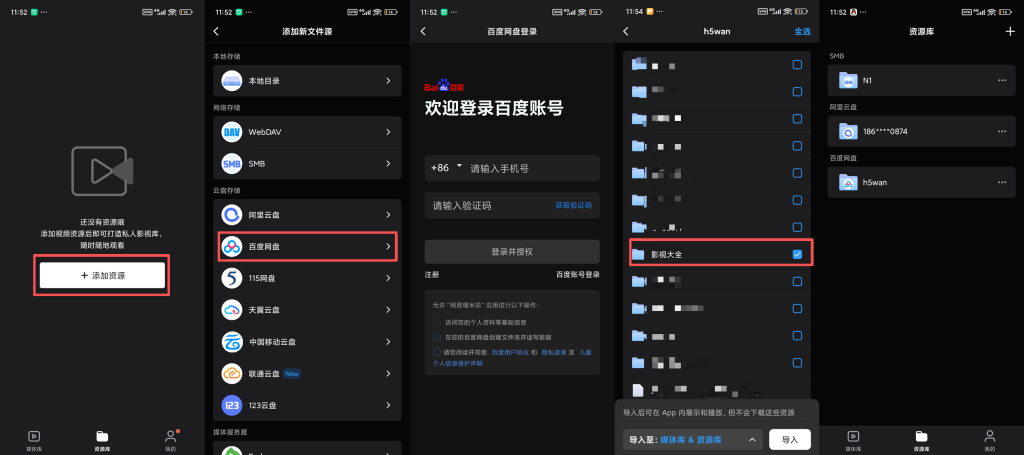Check the 请您阅读并同意 agreement box

point(437,352)
